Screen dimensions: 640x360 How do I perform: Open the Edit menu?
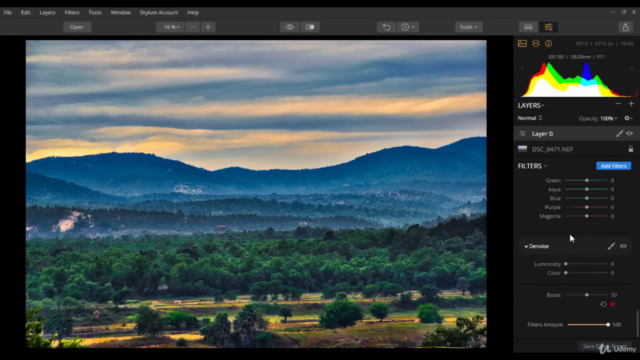(x=25, y=13)
